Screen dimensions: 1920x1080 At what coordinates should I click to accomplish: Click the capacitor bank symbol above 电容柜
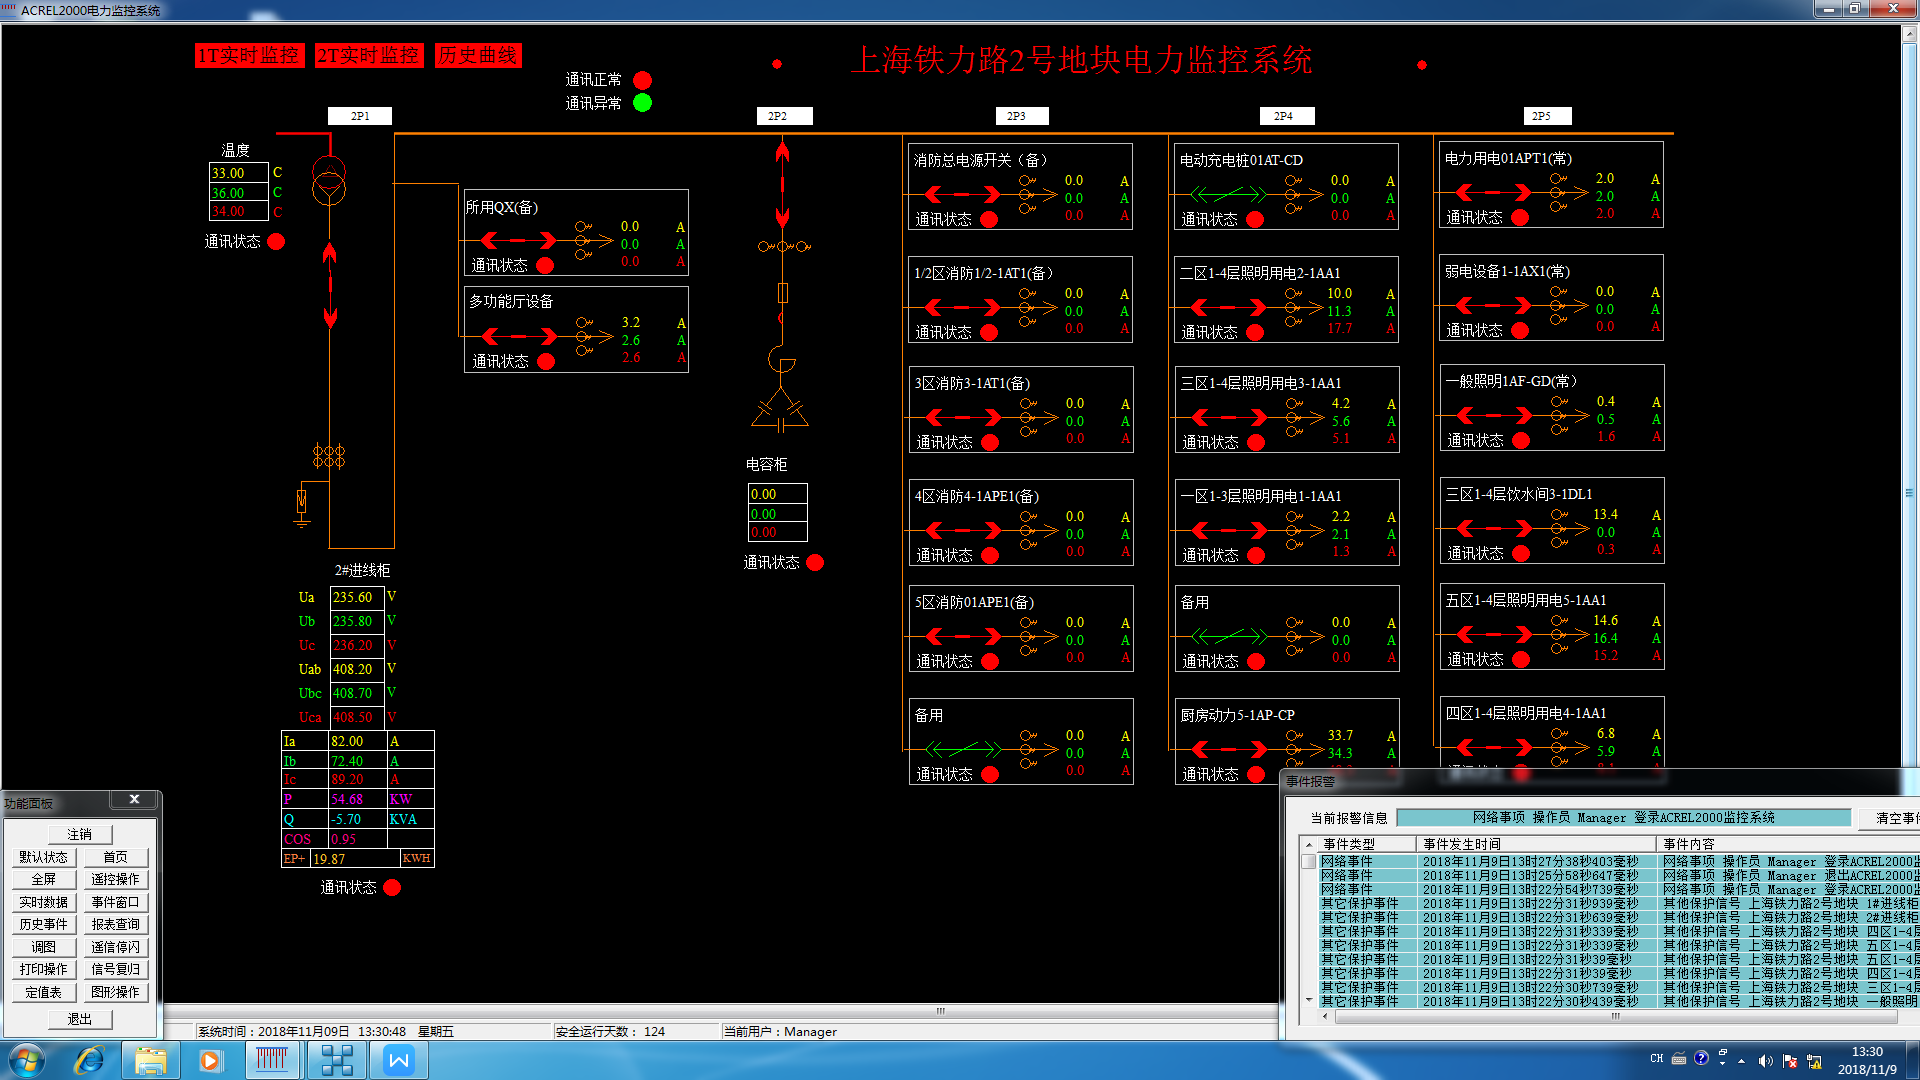(x=780, y=410)
